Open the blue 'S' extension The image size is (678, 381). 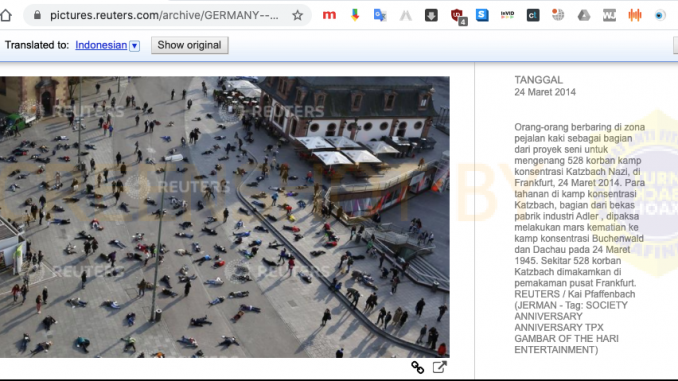tap(482, 15)
